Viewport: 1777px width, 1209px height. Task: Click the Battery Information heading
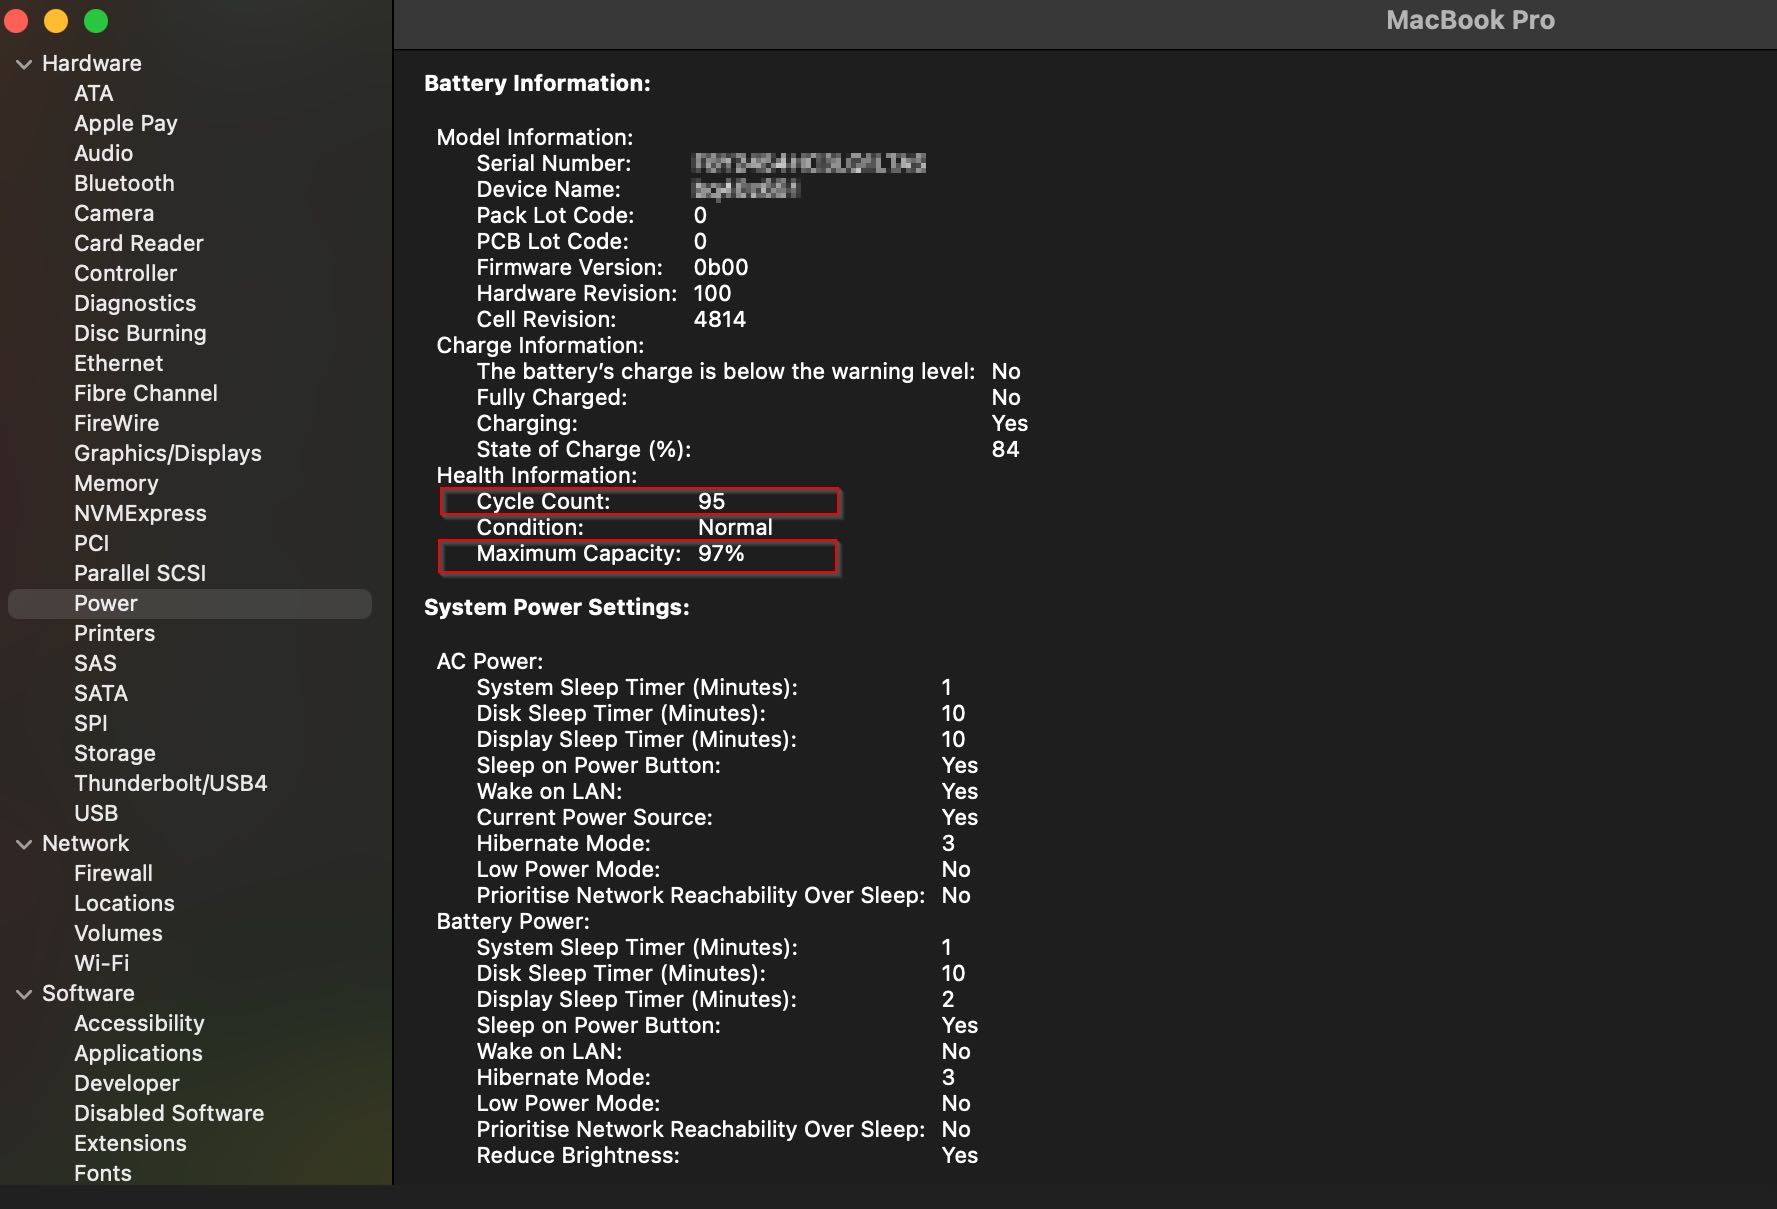pyautogui.click(x=537, y=83)
